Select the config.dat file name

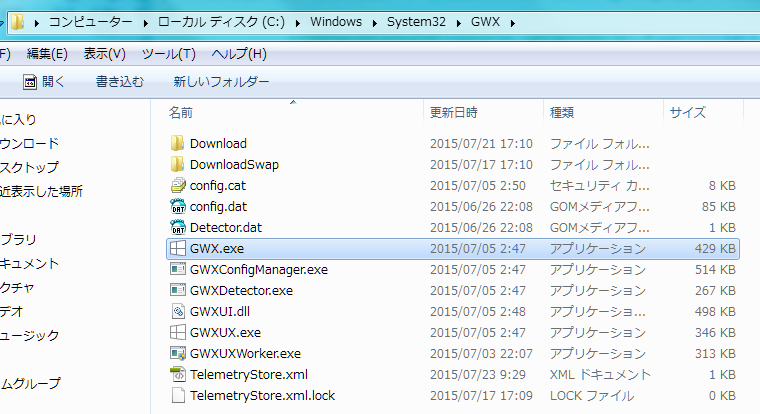tap(218, 207)
